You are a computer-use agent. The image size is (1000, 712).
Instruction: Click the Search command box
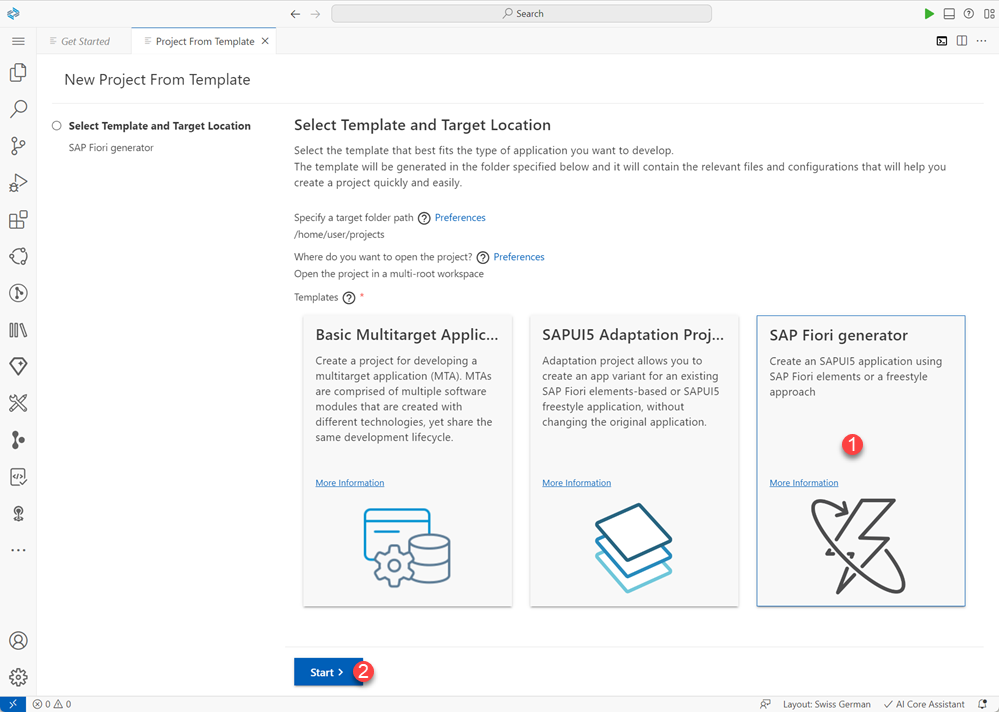tap(522, 13)
